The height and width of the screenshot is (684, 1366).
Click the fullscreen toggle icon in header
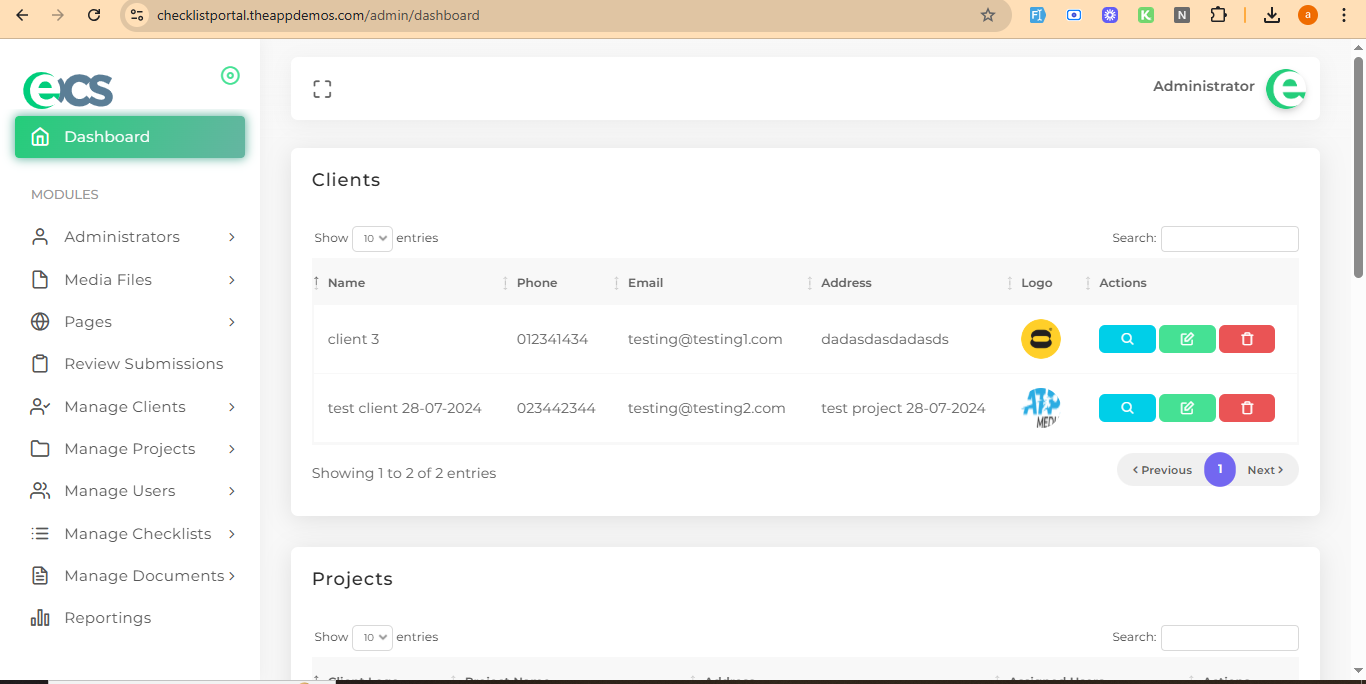(322, 89)
